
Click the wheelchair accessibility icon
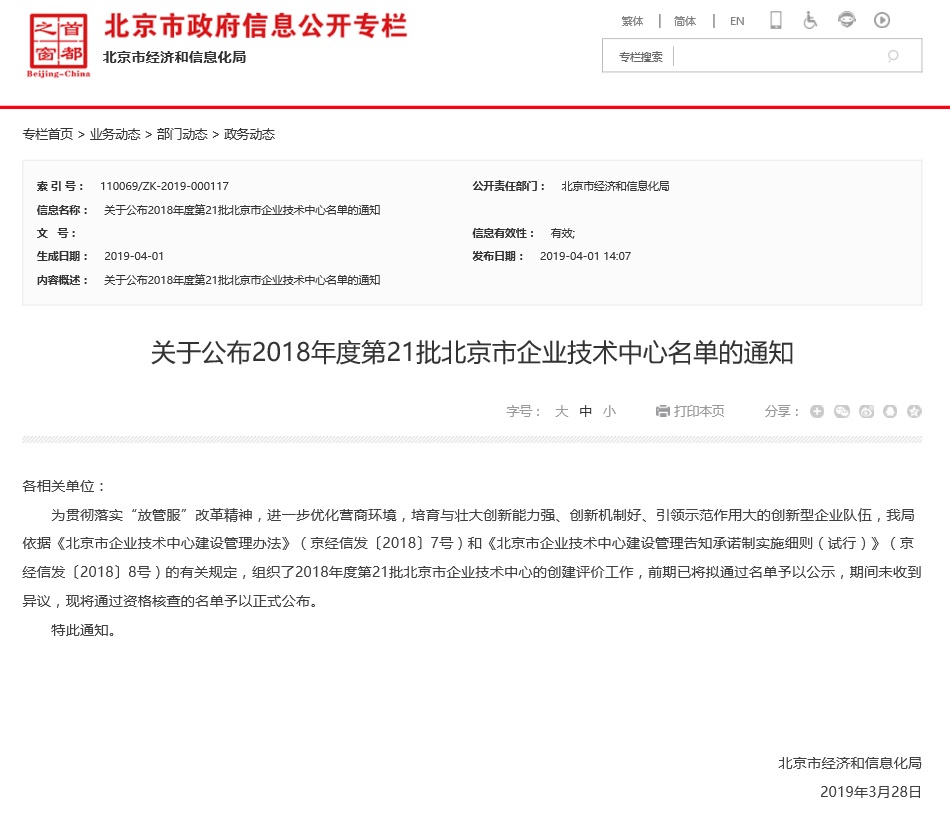[811, 21]
